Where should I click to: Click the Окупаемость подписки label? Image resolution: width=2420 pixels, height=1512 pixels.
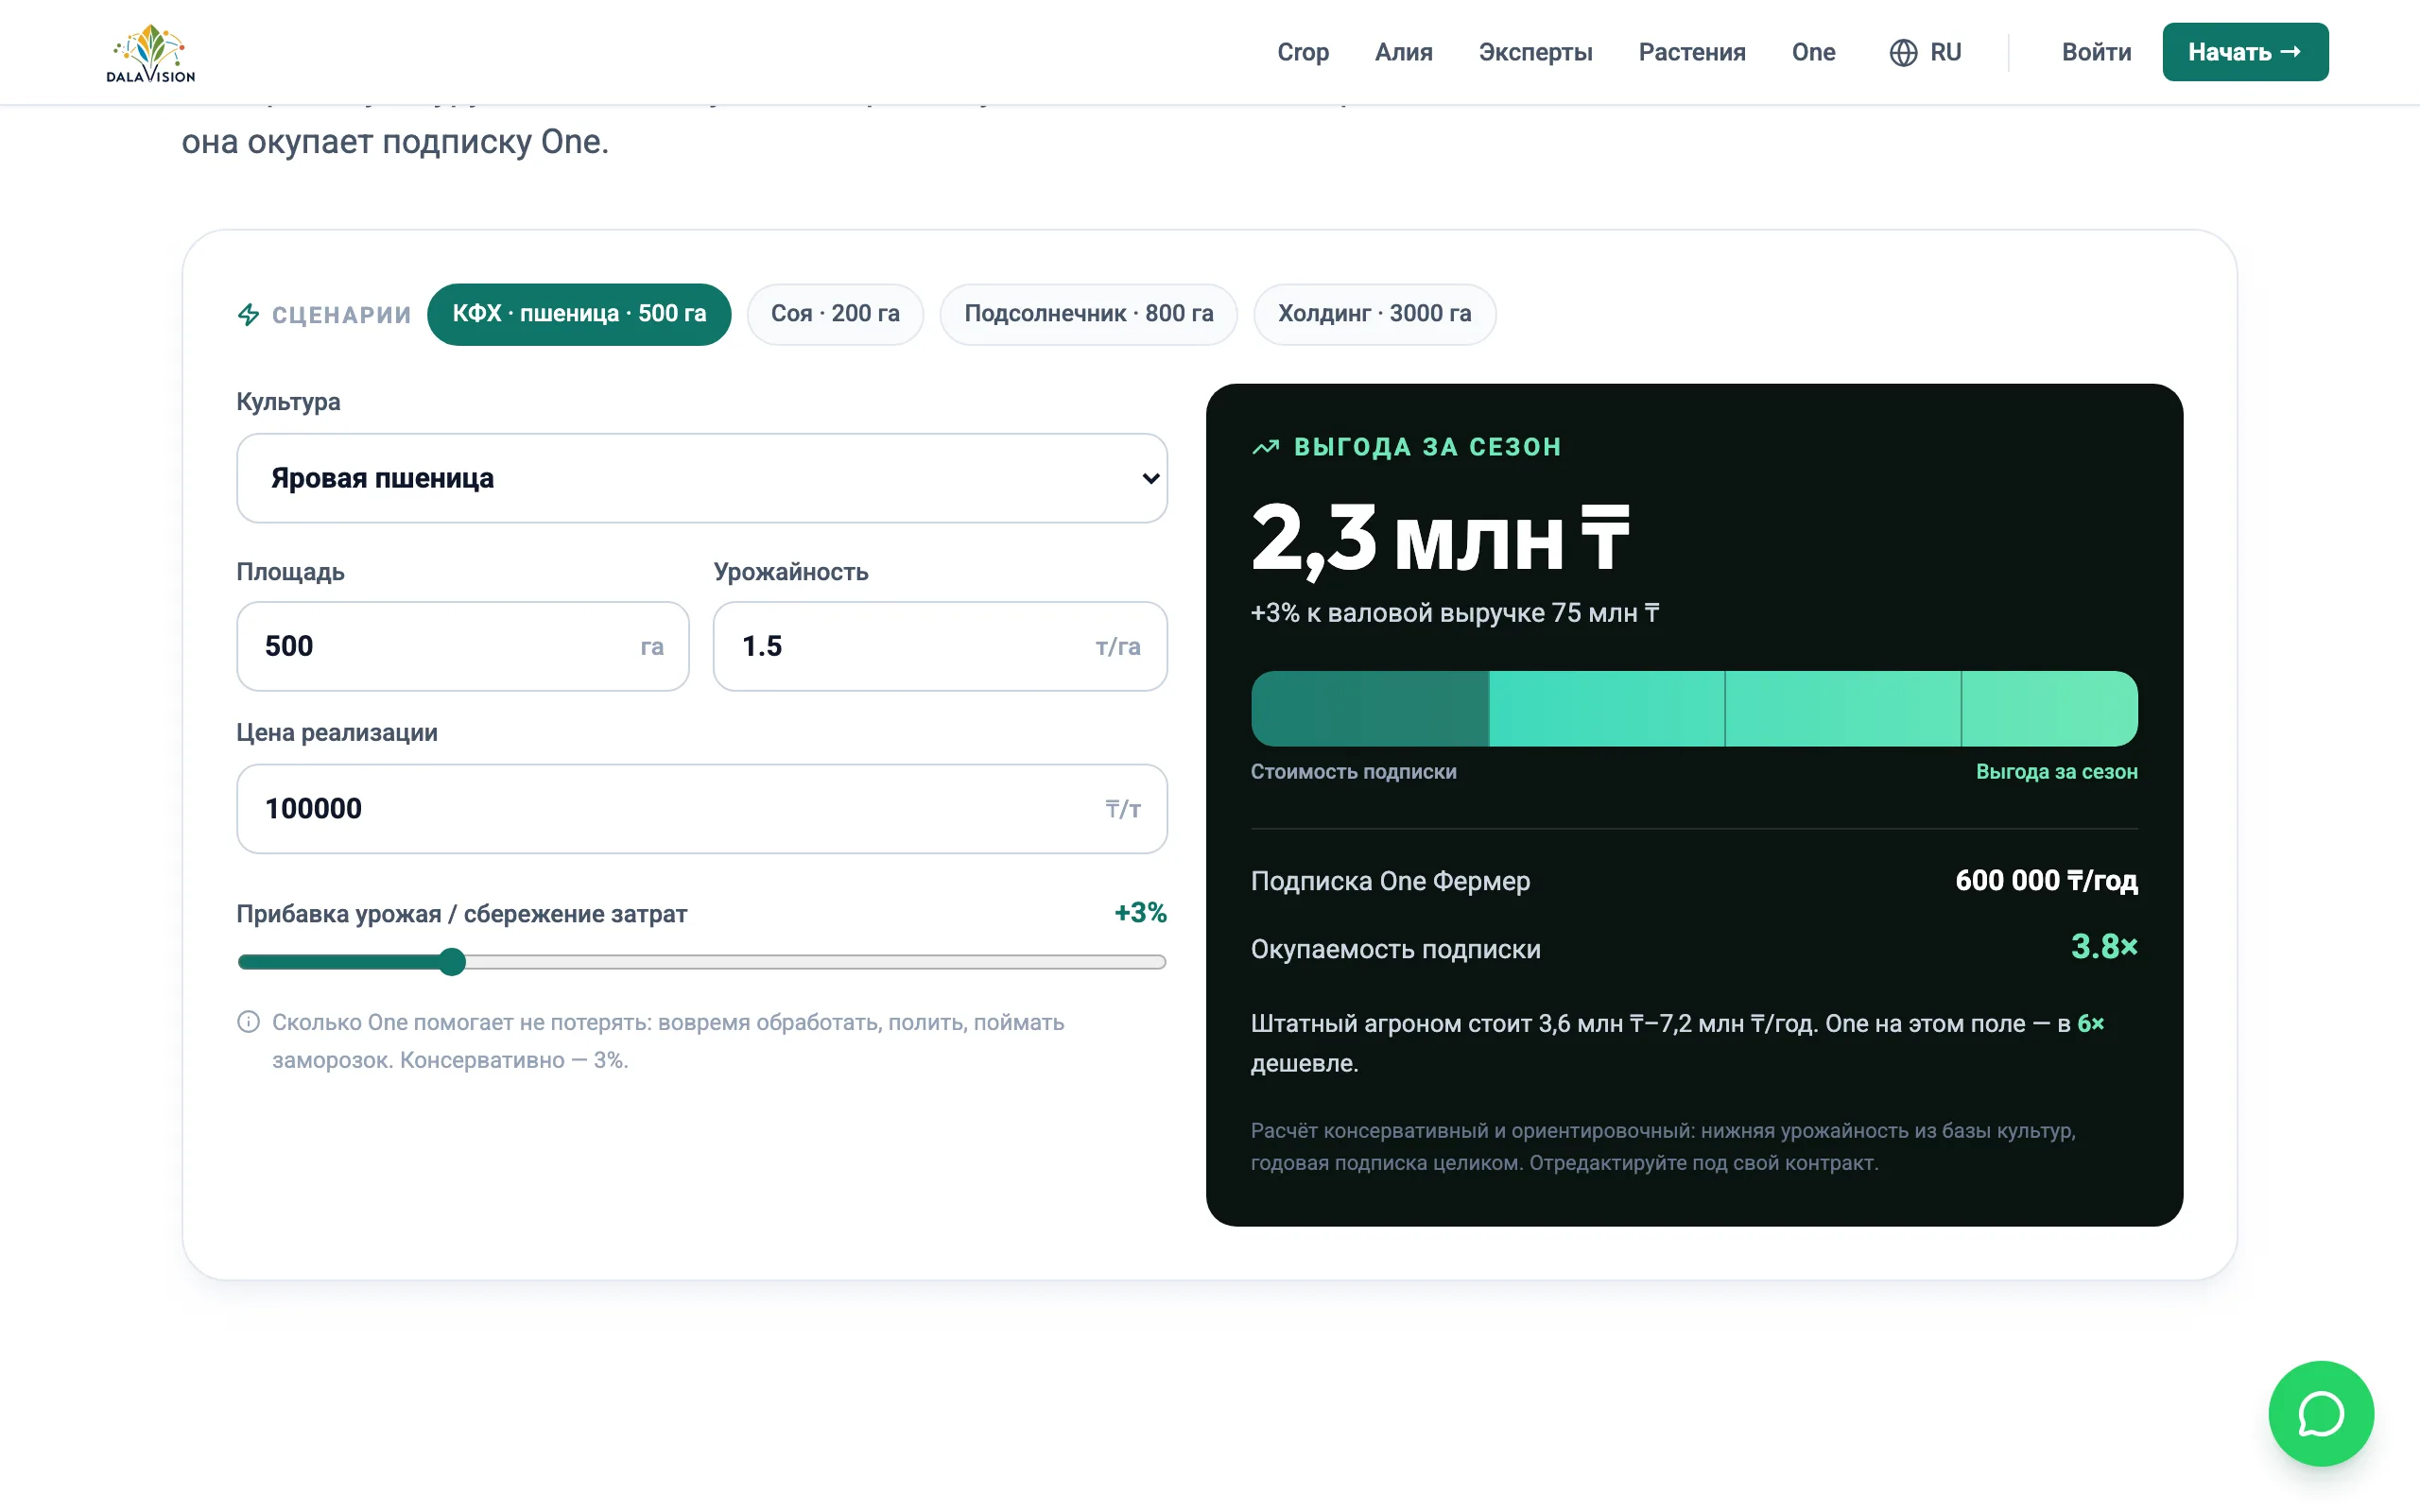tap(1395, 949)
